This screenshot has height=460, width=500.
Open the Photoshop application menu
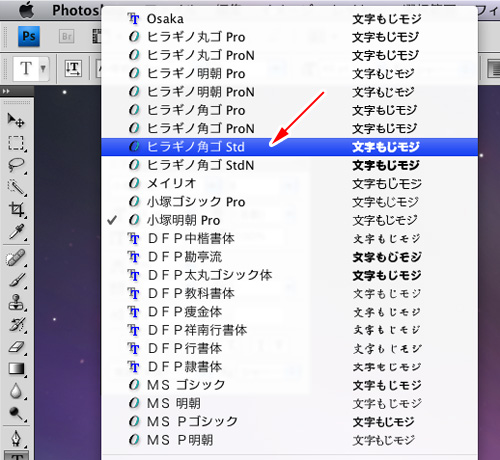tap(77, 10)
